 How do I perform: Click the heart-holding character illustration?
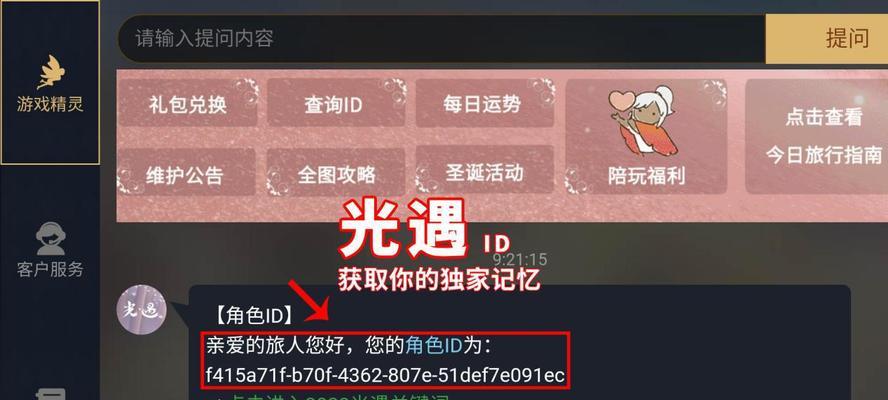coord(642,120)
